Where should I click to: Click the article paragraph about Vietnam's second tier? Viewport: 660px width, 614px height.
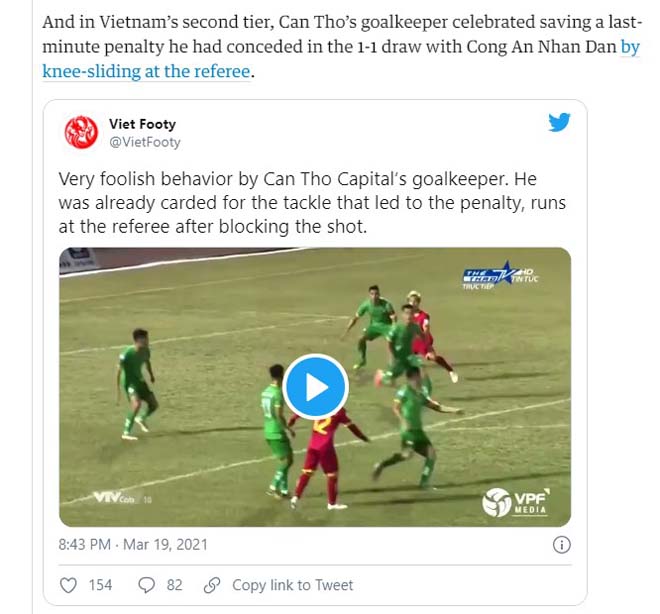(x=342, y=47)
